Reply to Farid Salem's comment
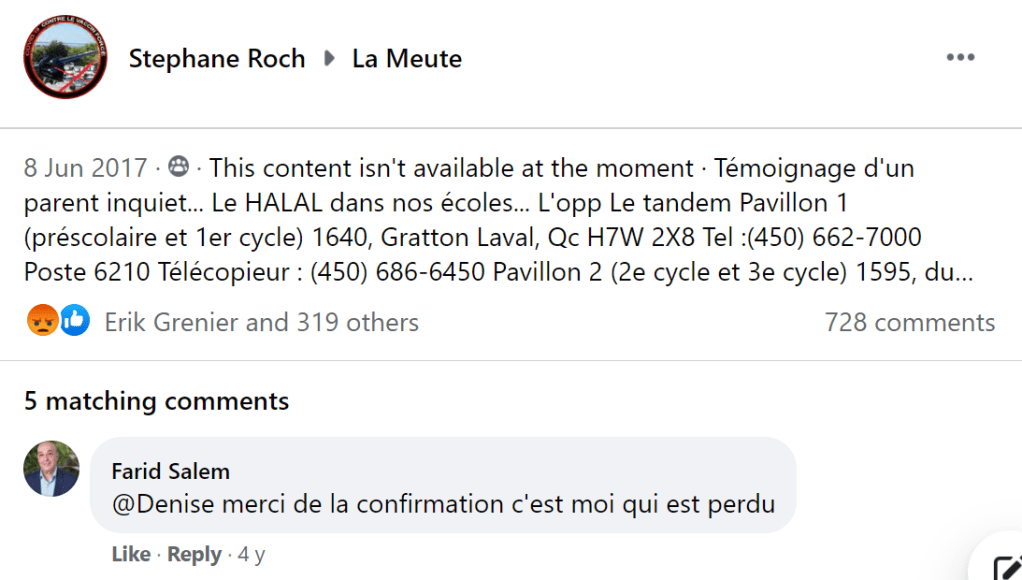 click(193, 554)
